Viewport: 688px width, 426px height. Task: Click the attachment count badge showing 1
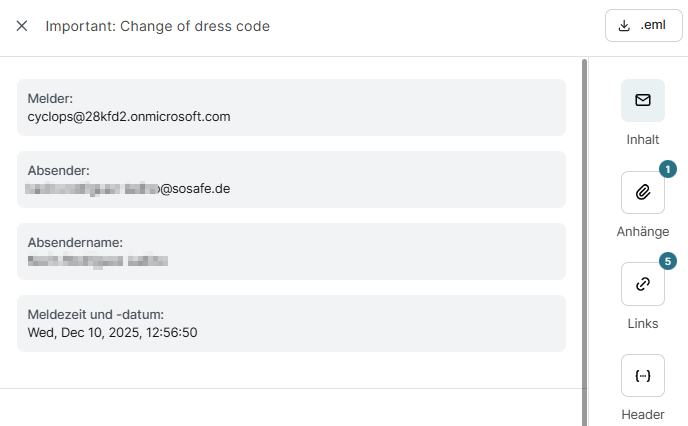coord(667,169)
